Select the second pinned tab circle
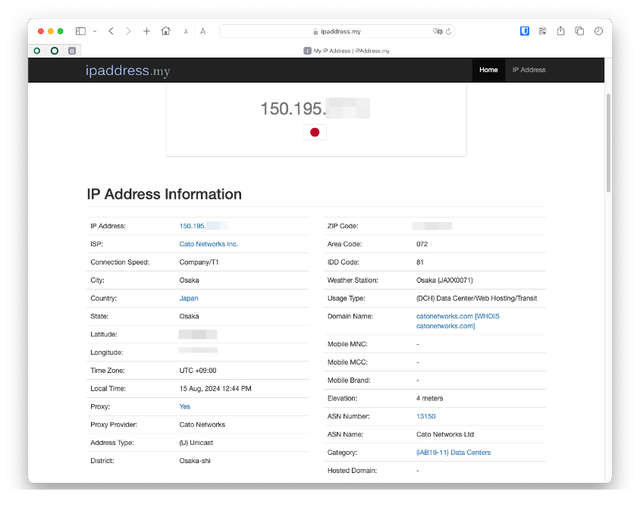The height and width of the screenshot is (520, 640). pos(54,51)
